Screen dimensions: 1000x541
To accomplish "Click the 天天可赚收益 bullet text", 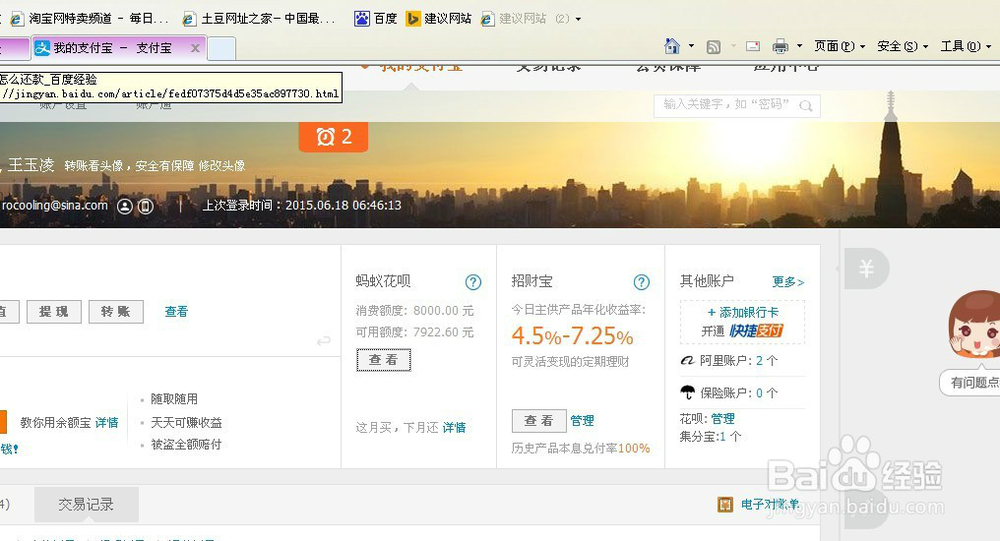I will pos(186,422).
